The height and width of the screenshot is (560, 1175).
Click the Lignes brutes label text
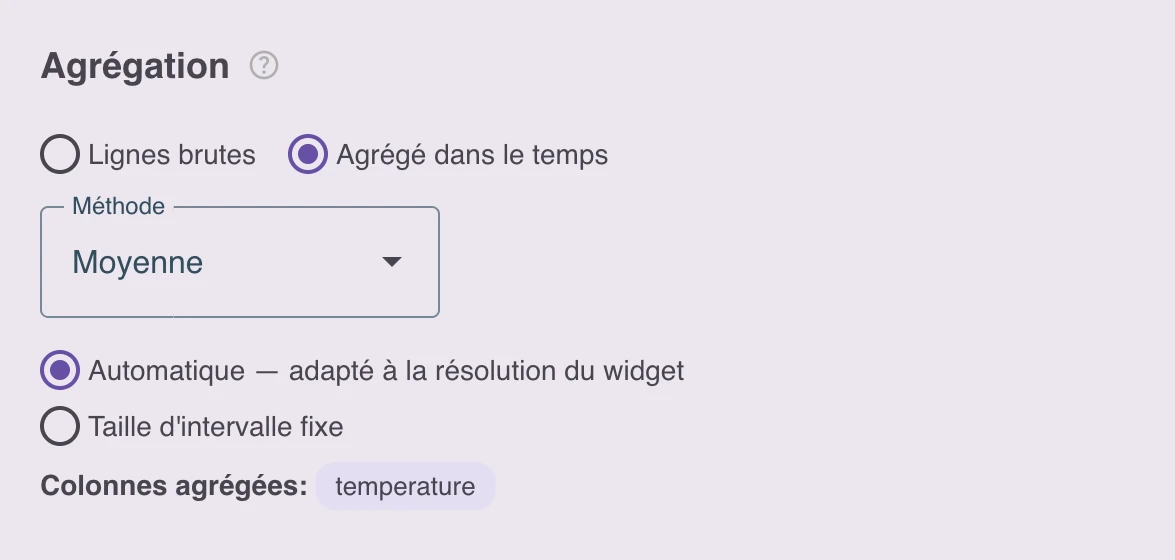pos(172,155)
